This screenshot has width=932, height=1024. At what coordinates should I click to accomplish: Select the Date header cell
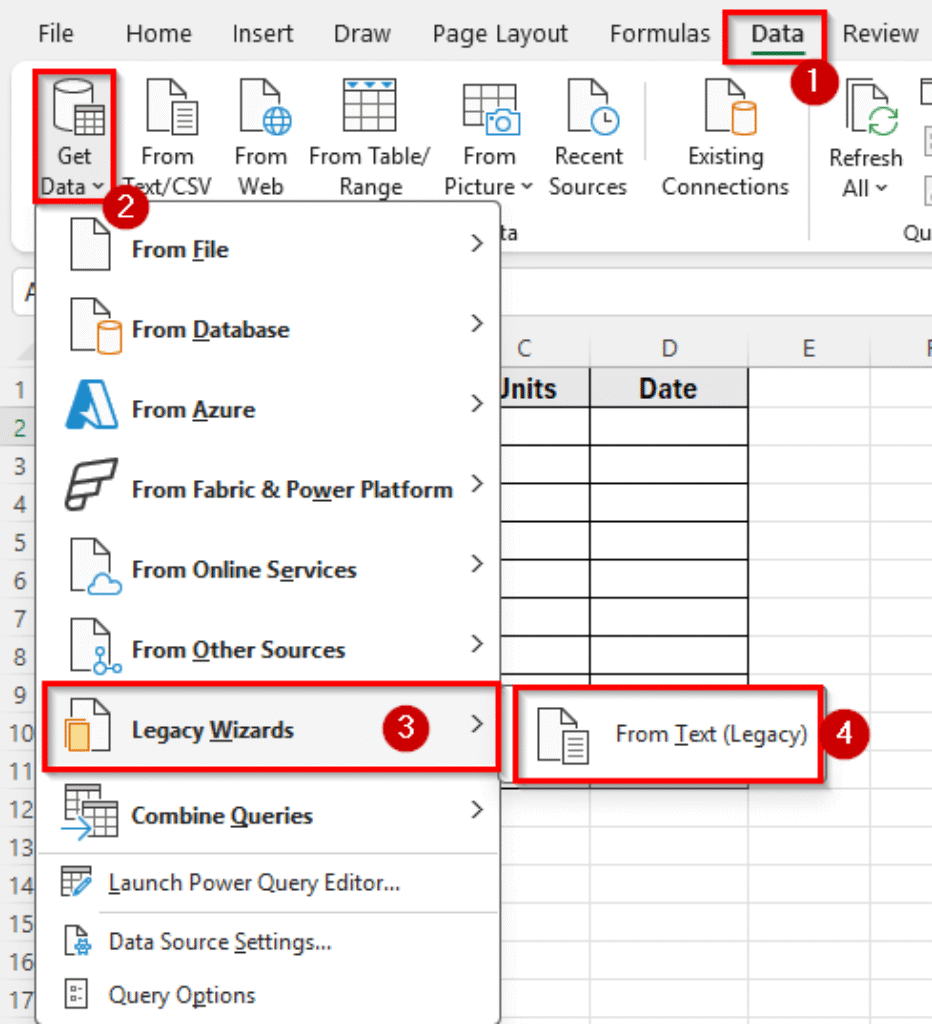[669, 388]
